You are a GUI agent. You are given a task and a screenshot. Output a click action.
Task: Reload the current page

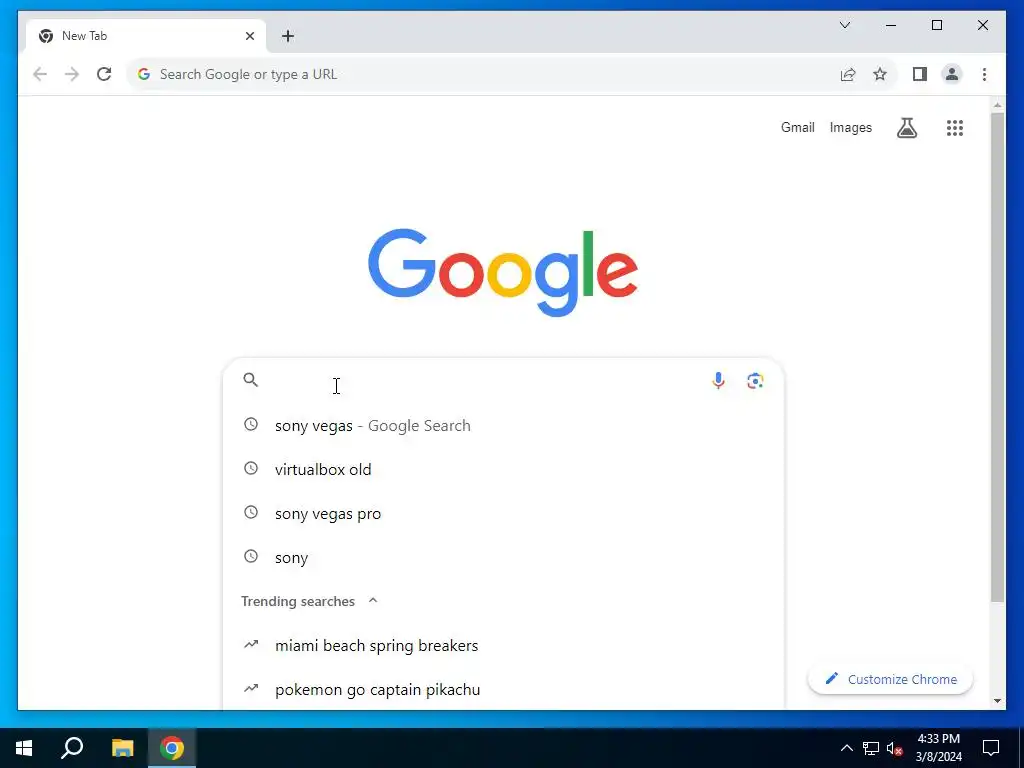(104, 74)
